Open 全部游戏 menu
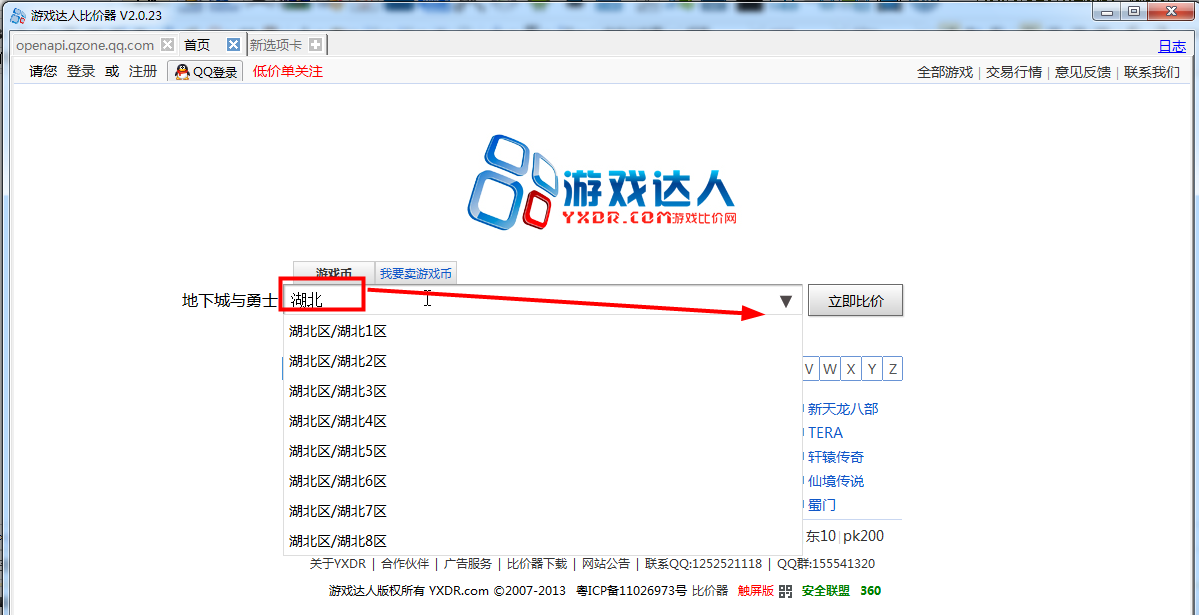The image size is (1199, 615). coord(945,72)
